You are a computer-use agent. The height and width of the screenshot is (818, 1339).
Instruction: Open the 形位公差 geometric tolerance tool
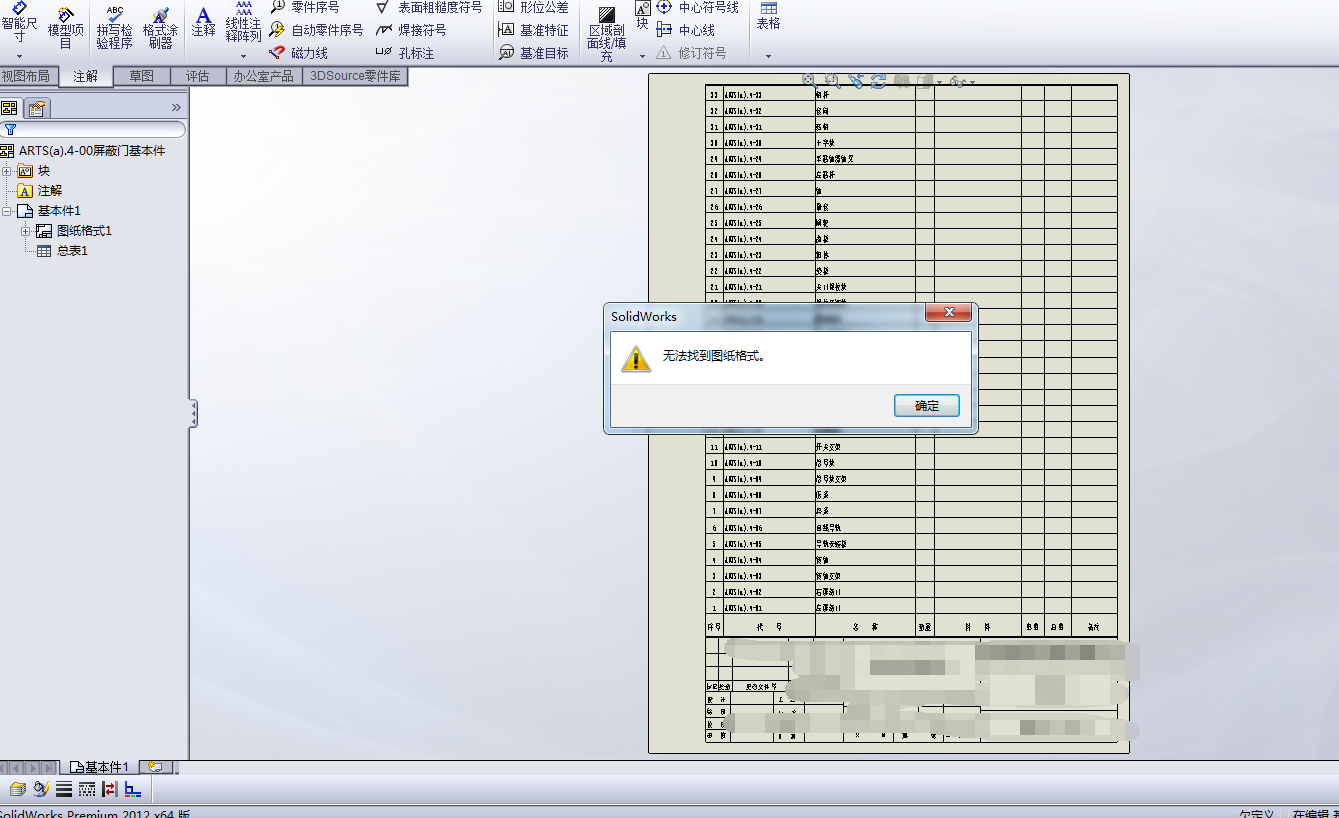(x=533, y=7)
